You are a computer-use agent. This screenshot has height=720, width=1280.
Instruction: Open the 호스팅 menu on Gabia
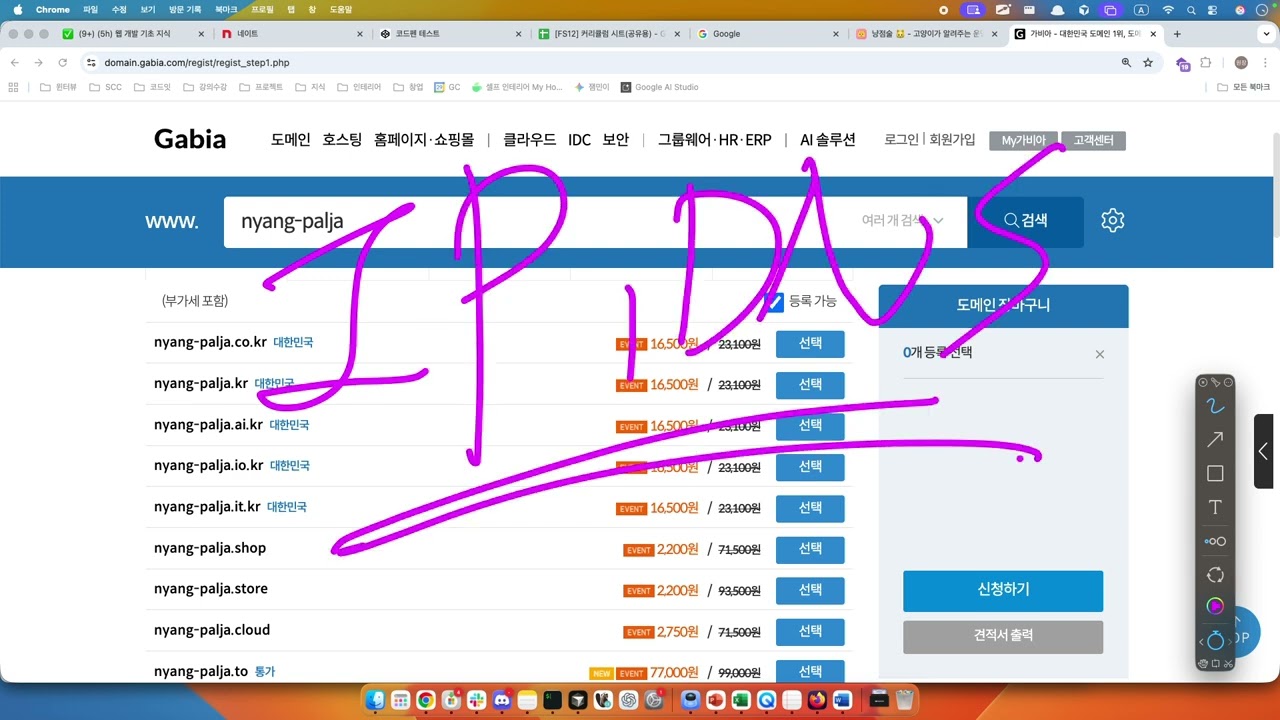tap(342, 140)
